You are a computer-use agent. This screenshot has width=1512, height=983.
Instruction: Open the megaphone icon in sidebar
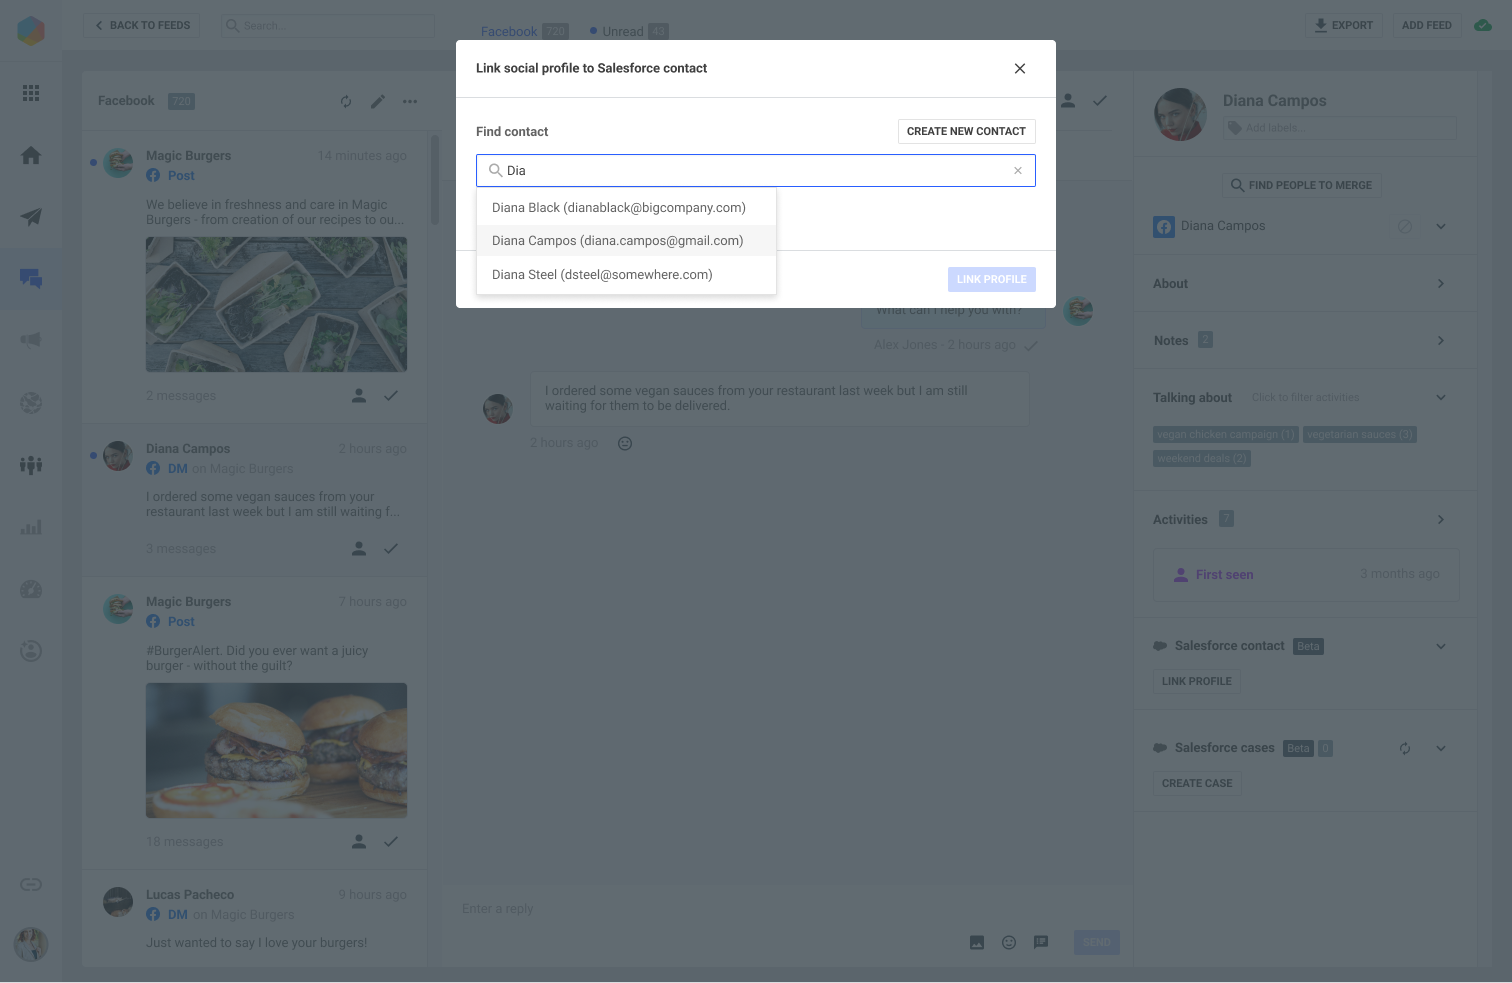(x=31, y=340)
